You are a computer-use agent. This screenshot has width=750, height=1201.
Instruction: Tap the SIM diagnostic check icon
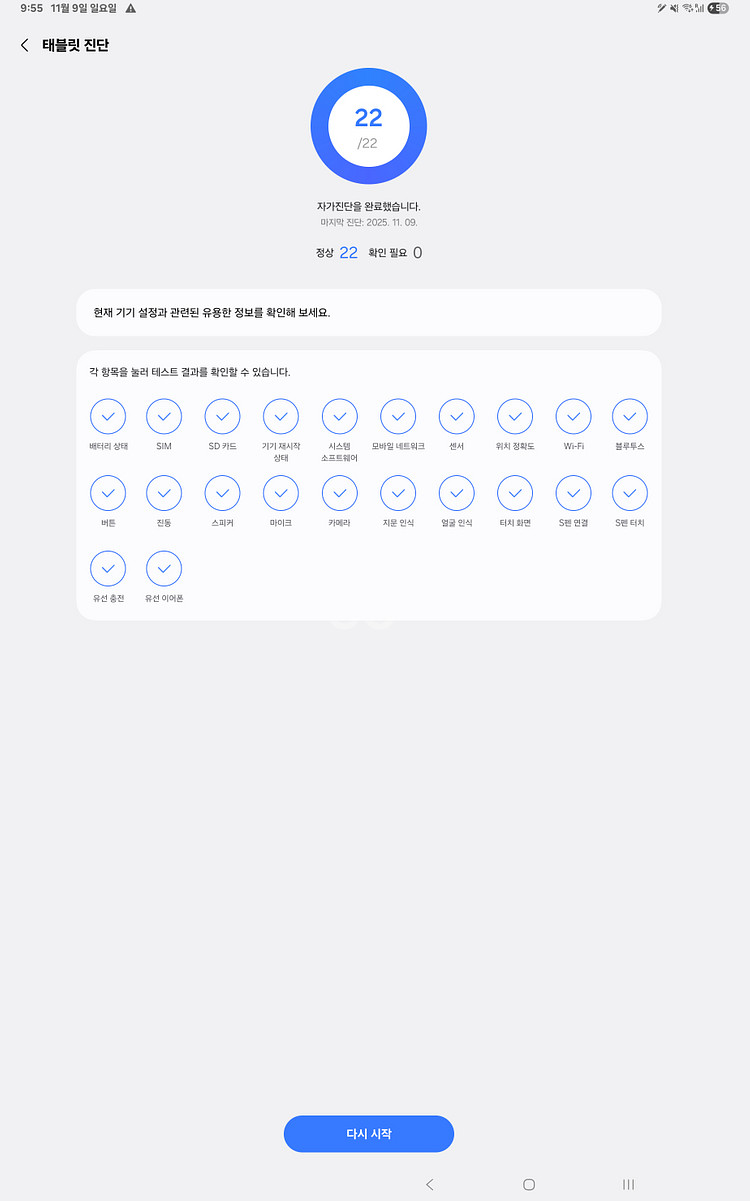tap(164, 416)
